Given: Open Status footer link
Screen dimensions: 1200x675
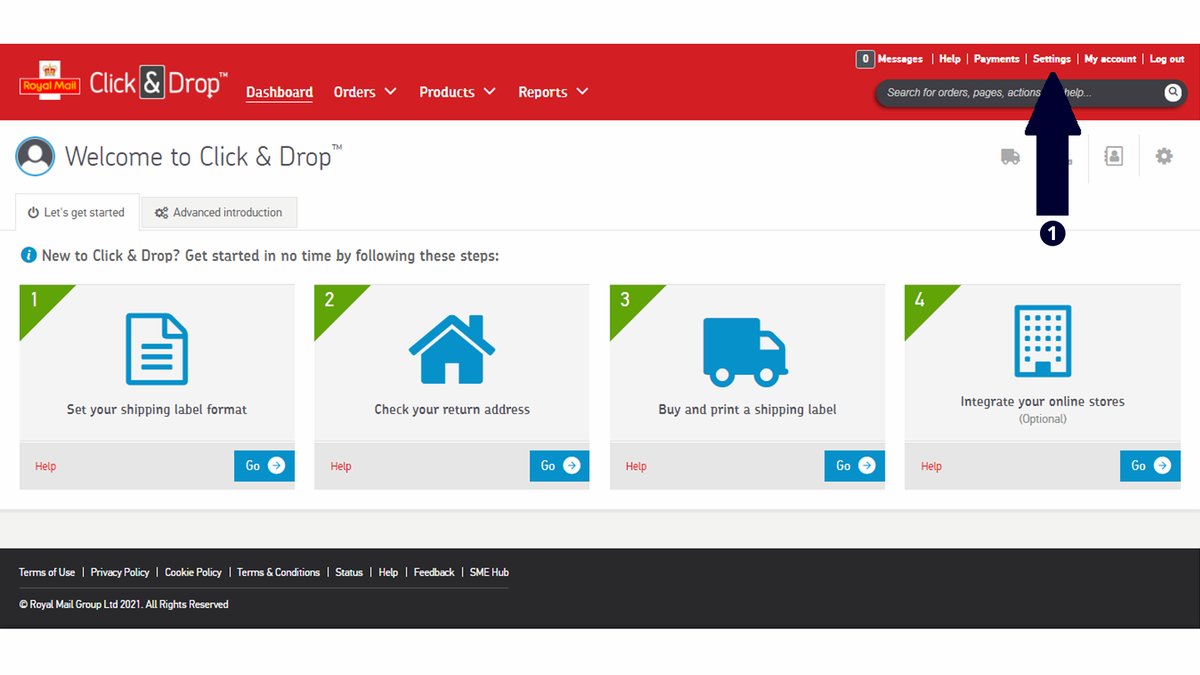Looking at the screenshot, I should pyautogui.click(x=349, y=572).
